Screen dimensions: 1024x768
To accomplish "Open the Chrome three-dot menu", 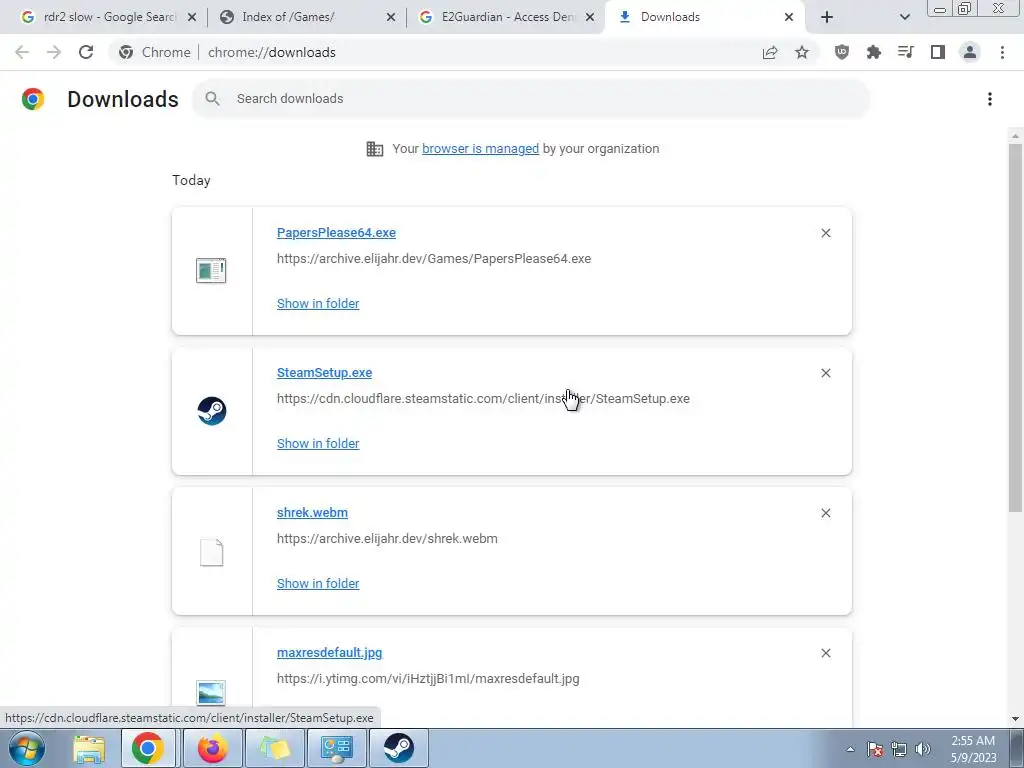I will pyautogui.click(x=1002, y=52).
